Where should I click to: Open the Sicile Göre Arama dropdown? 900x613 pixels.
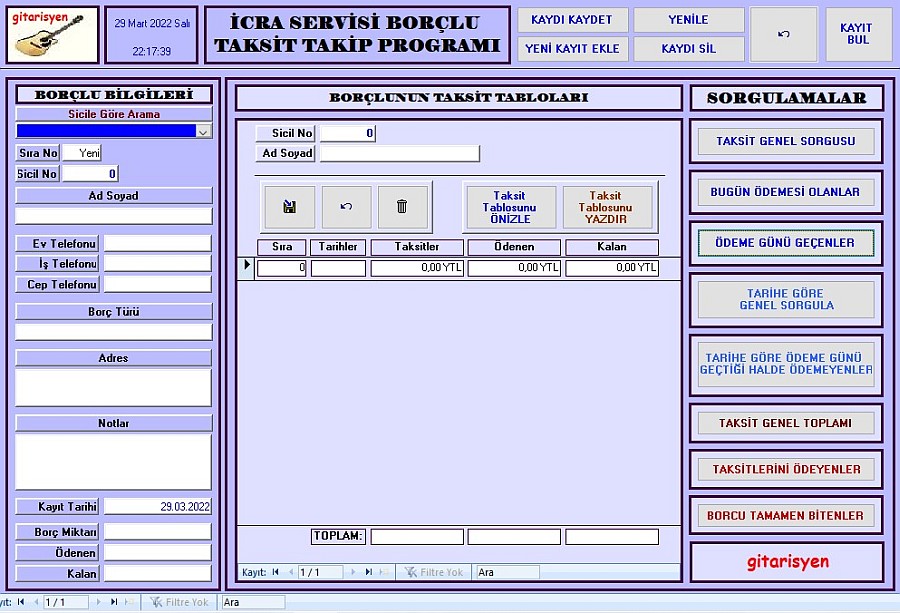coord(204,131)
